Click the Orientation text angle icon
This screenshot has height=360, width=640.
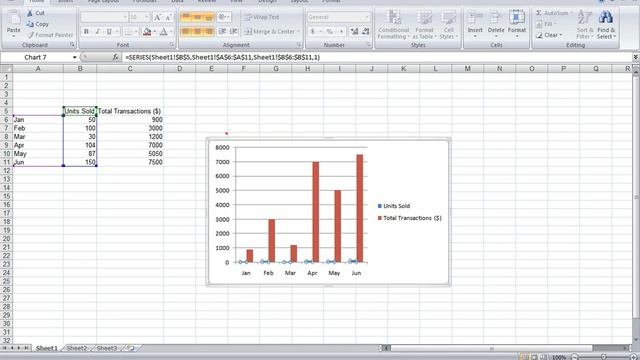[x=224, y=17]
